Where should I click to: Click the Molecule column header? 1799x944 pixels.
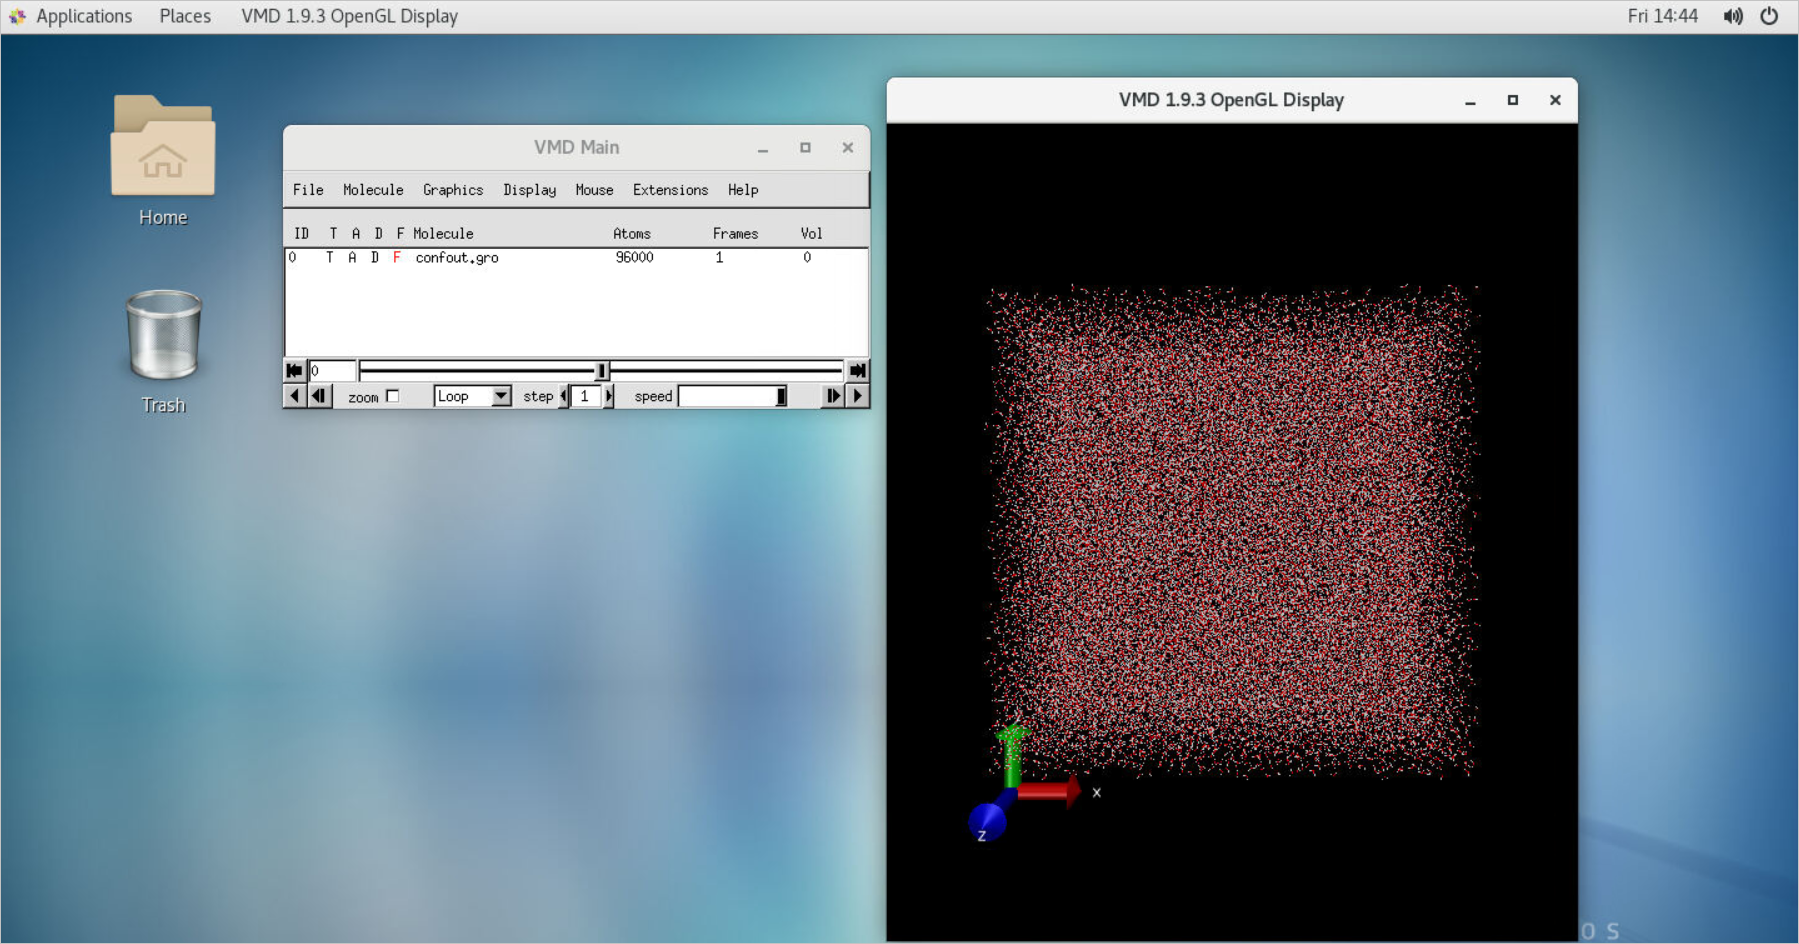443,234
